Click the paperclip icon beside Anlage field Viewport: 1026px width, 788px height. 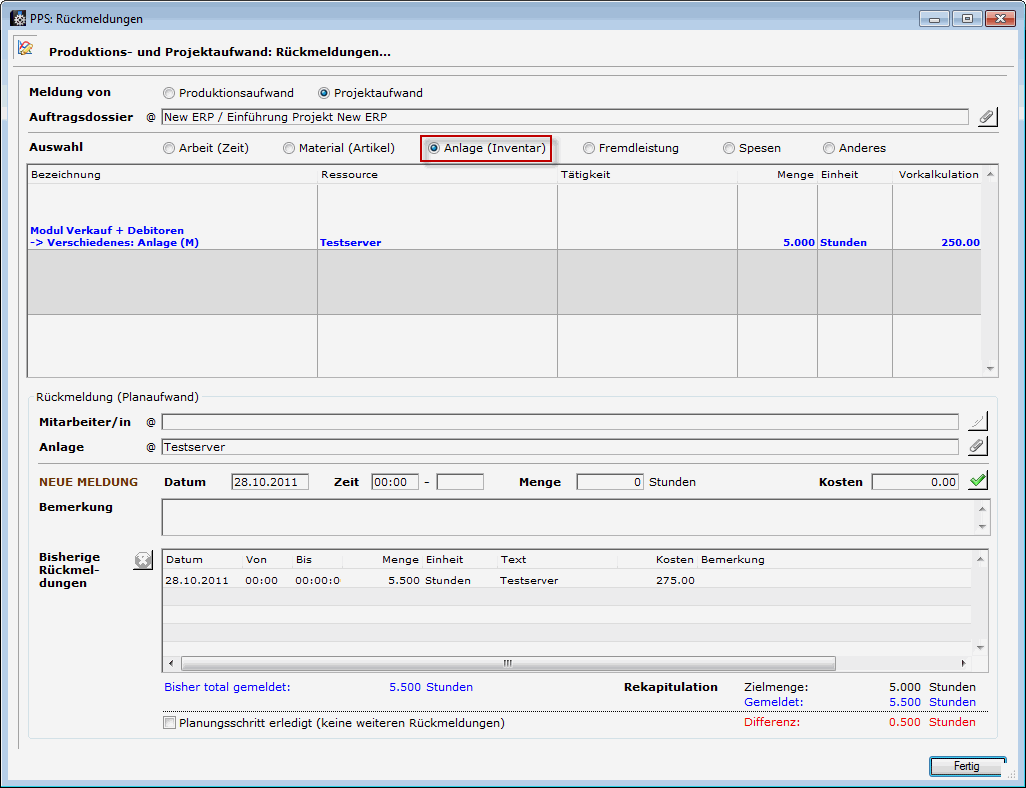(977, 447)
